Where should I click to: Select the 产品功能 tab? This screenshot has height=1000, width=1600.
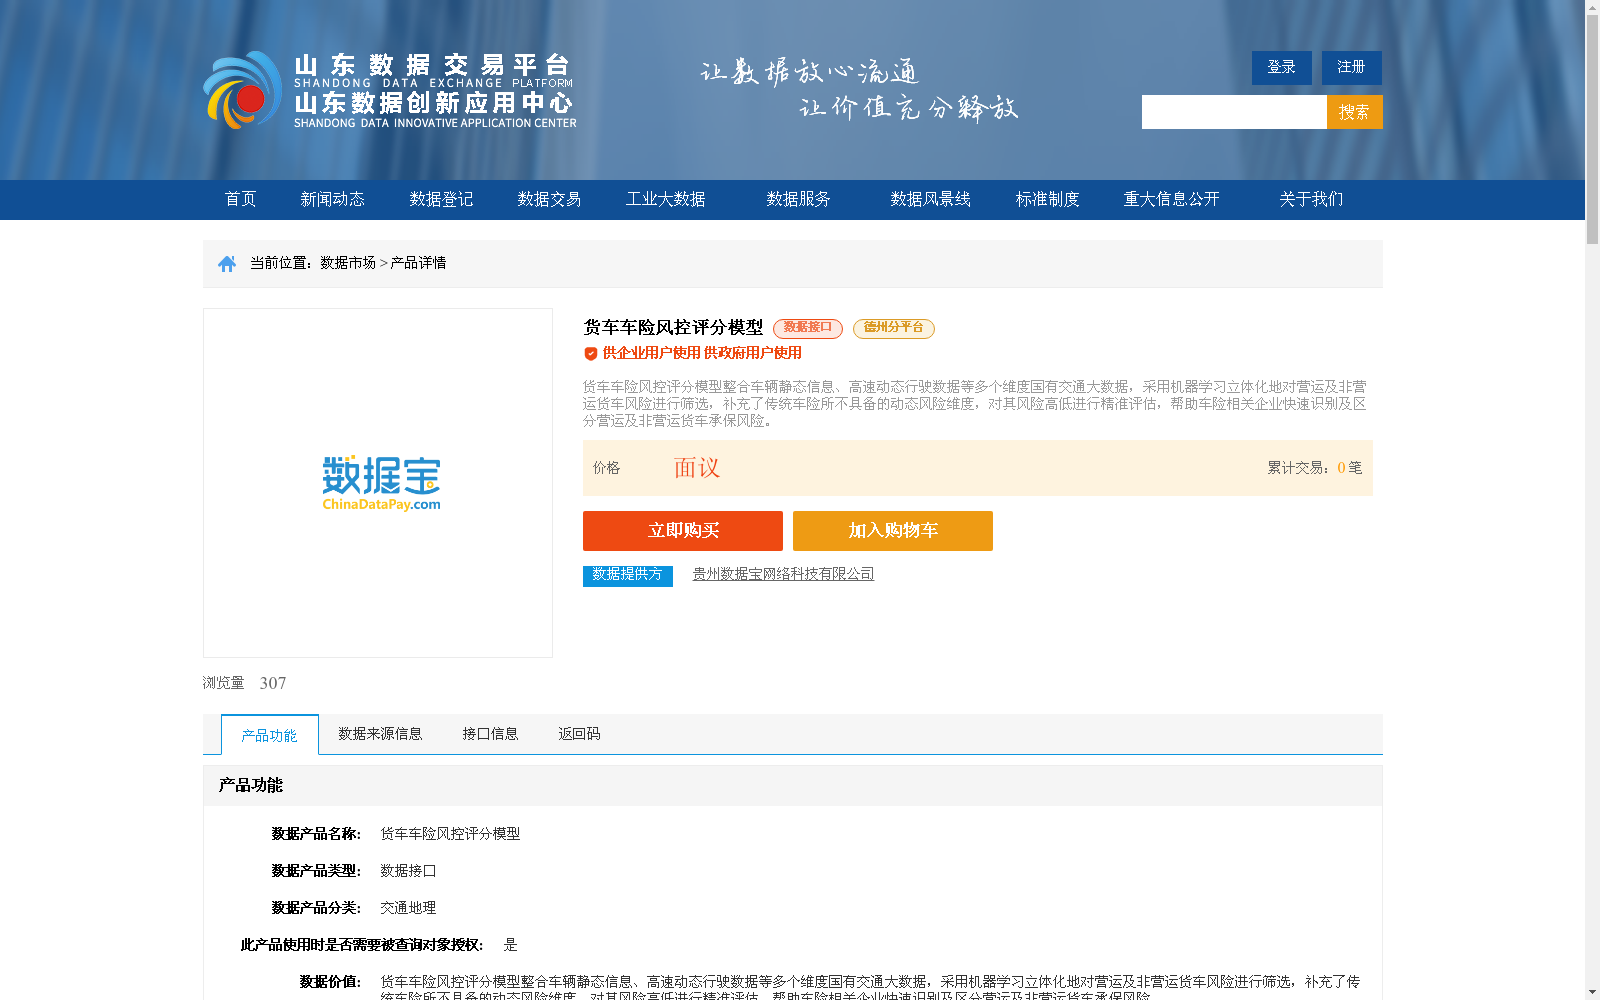270,735
